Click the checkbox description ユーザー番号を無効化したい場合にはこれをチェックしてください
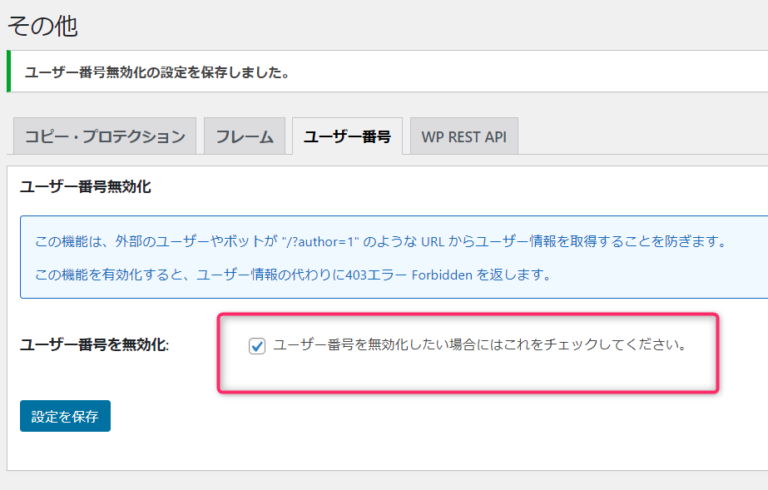The height and width of the screenshot is (490, 768). click(480, 344)
